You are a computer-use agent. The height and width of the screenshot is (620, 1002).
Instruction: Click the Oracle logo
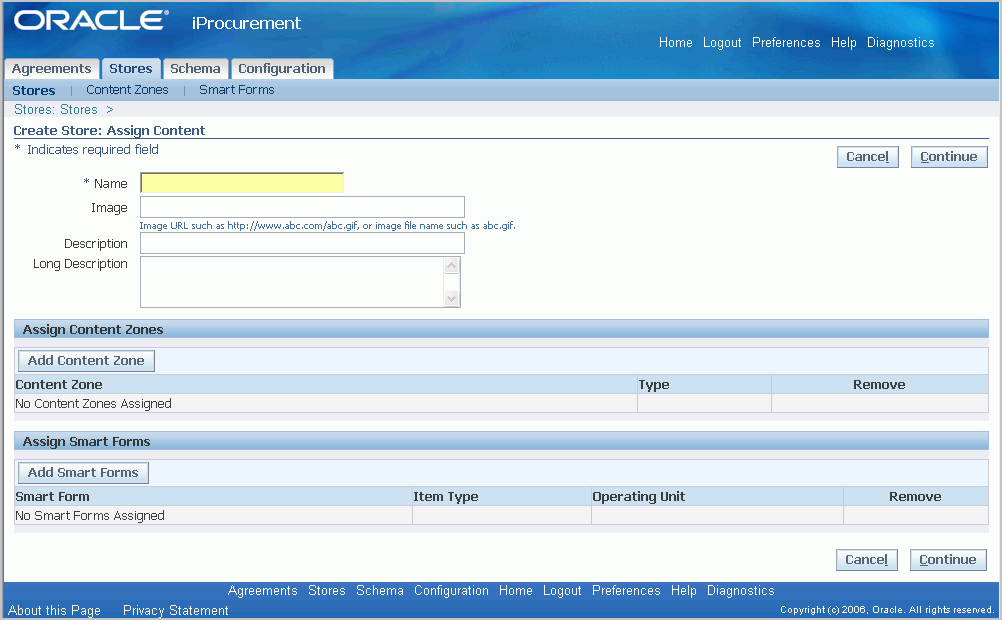[x=91, y=20]
